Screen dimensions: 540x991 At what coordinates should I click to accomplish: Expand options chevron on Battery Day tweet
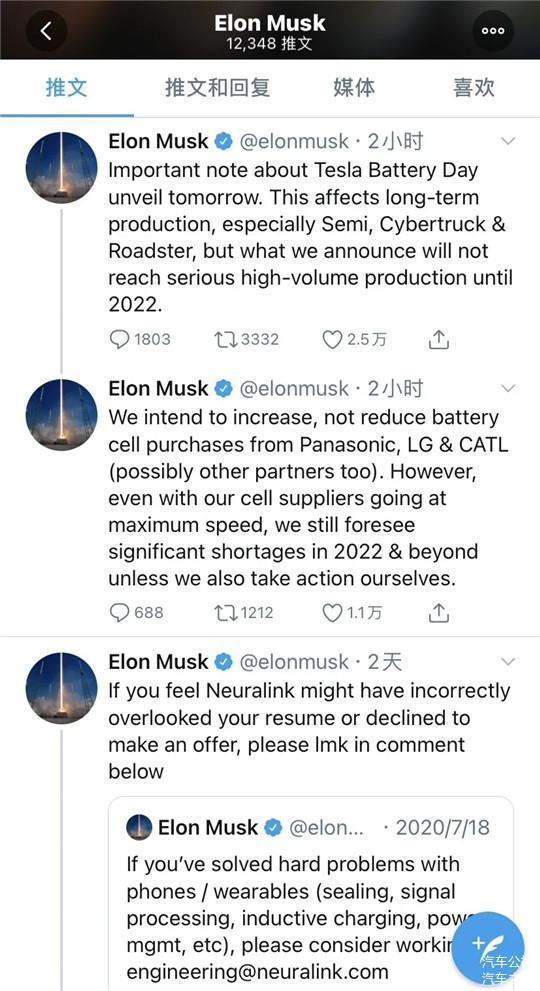click(x=508, y=141)
